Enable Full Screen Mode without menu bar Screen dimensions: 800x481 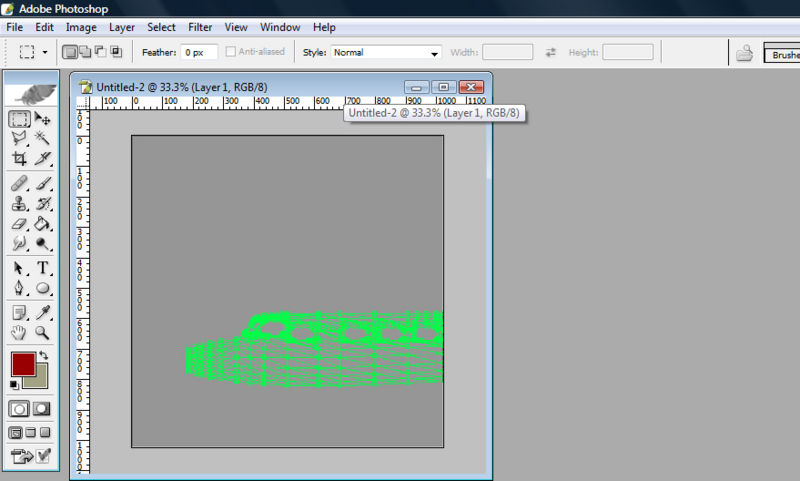pyautogui.click(x=45, y=433)
